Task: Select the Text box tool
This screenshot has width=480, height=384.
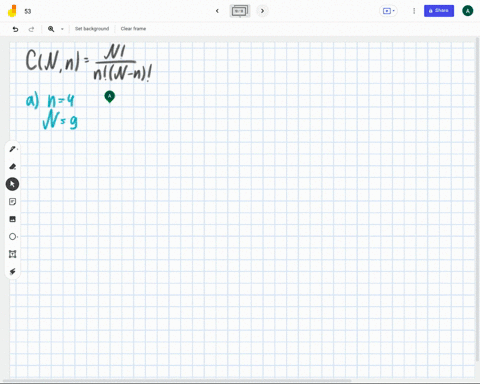Action: (13, 254)
